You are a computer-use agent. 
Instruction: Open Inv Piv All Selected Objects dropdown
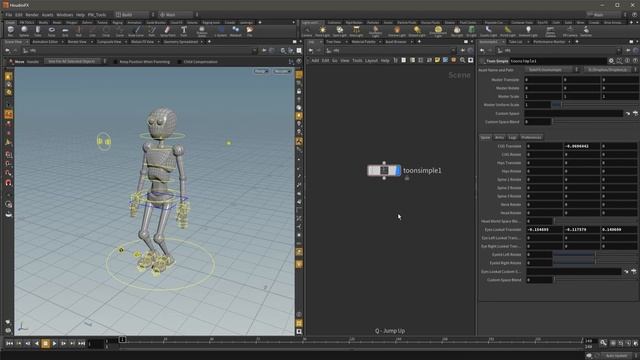click(75, 61)
